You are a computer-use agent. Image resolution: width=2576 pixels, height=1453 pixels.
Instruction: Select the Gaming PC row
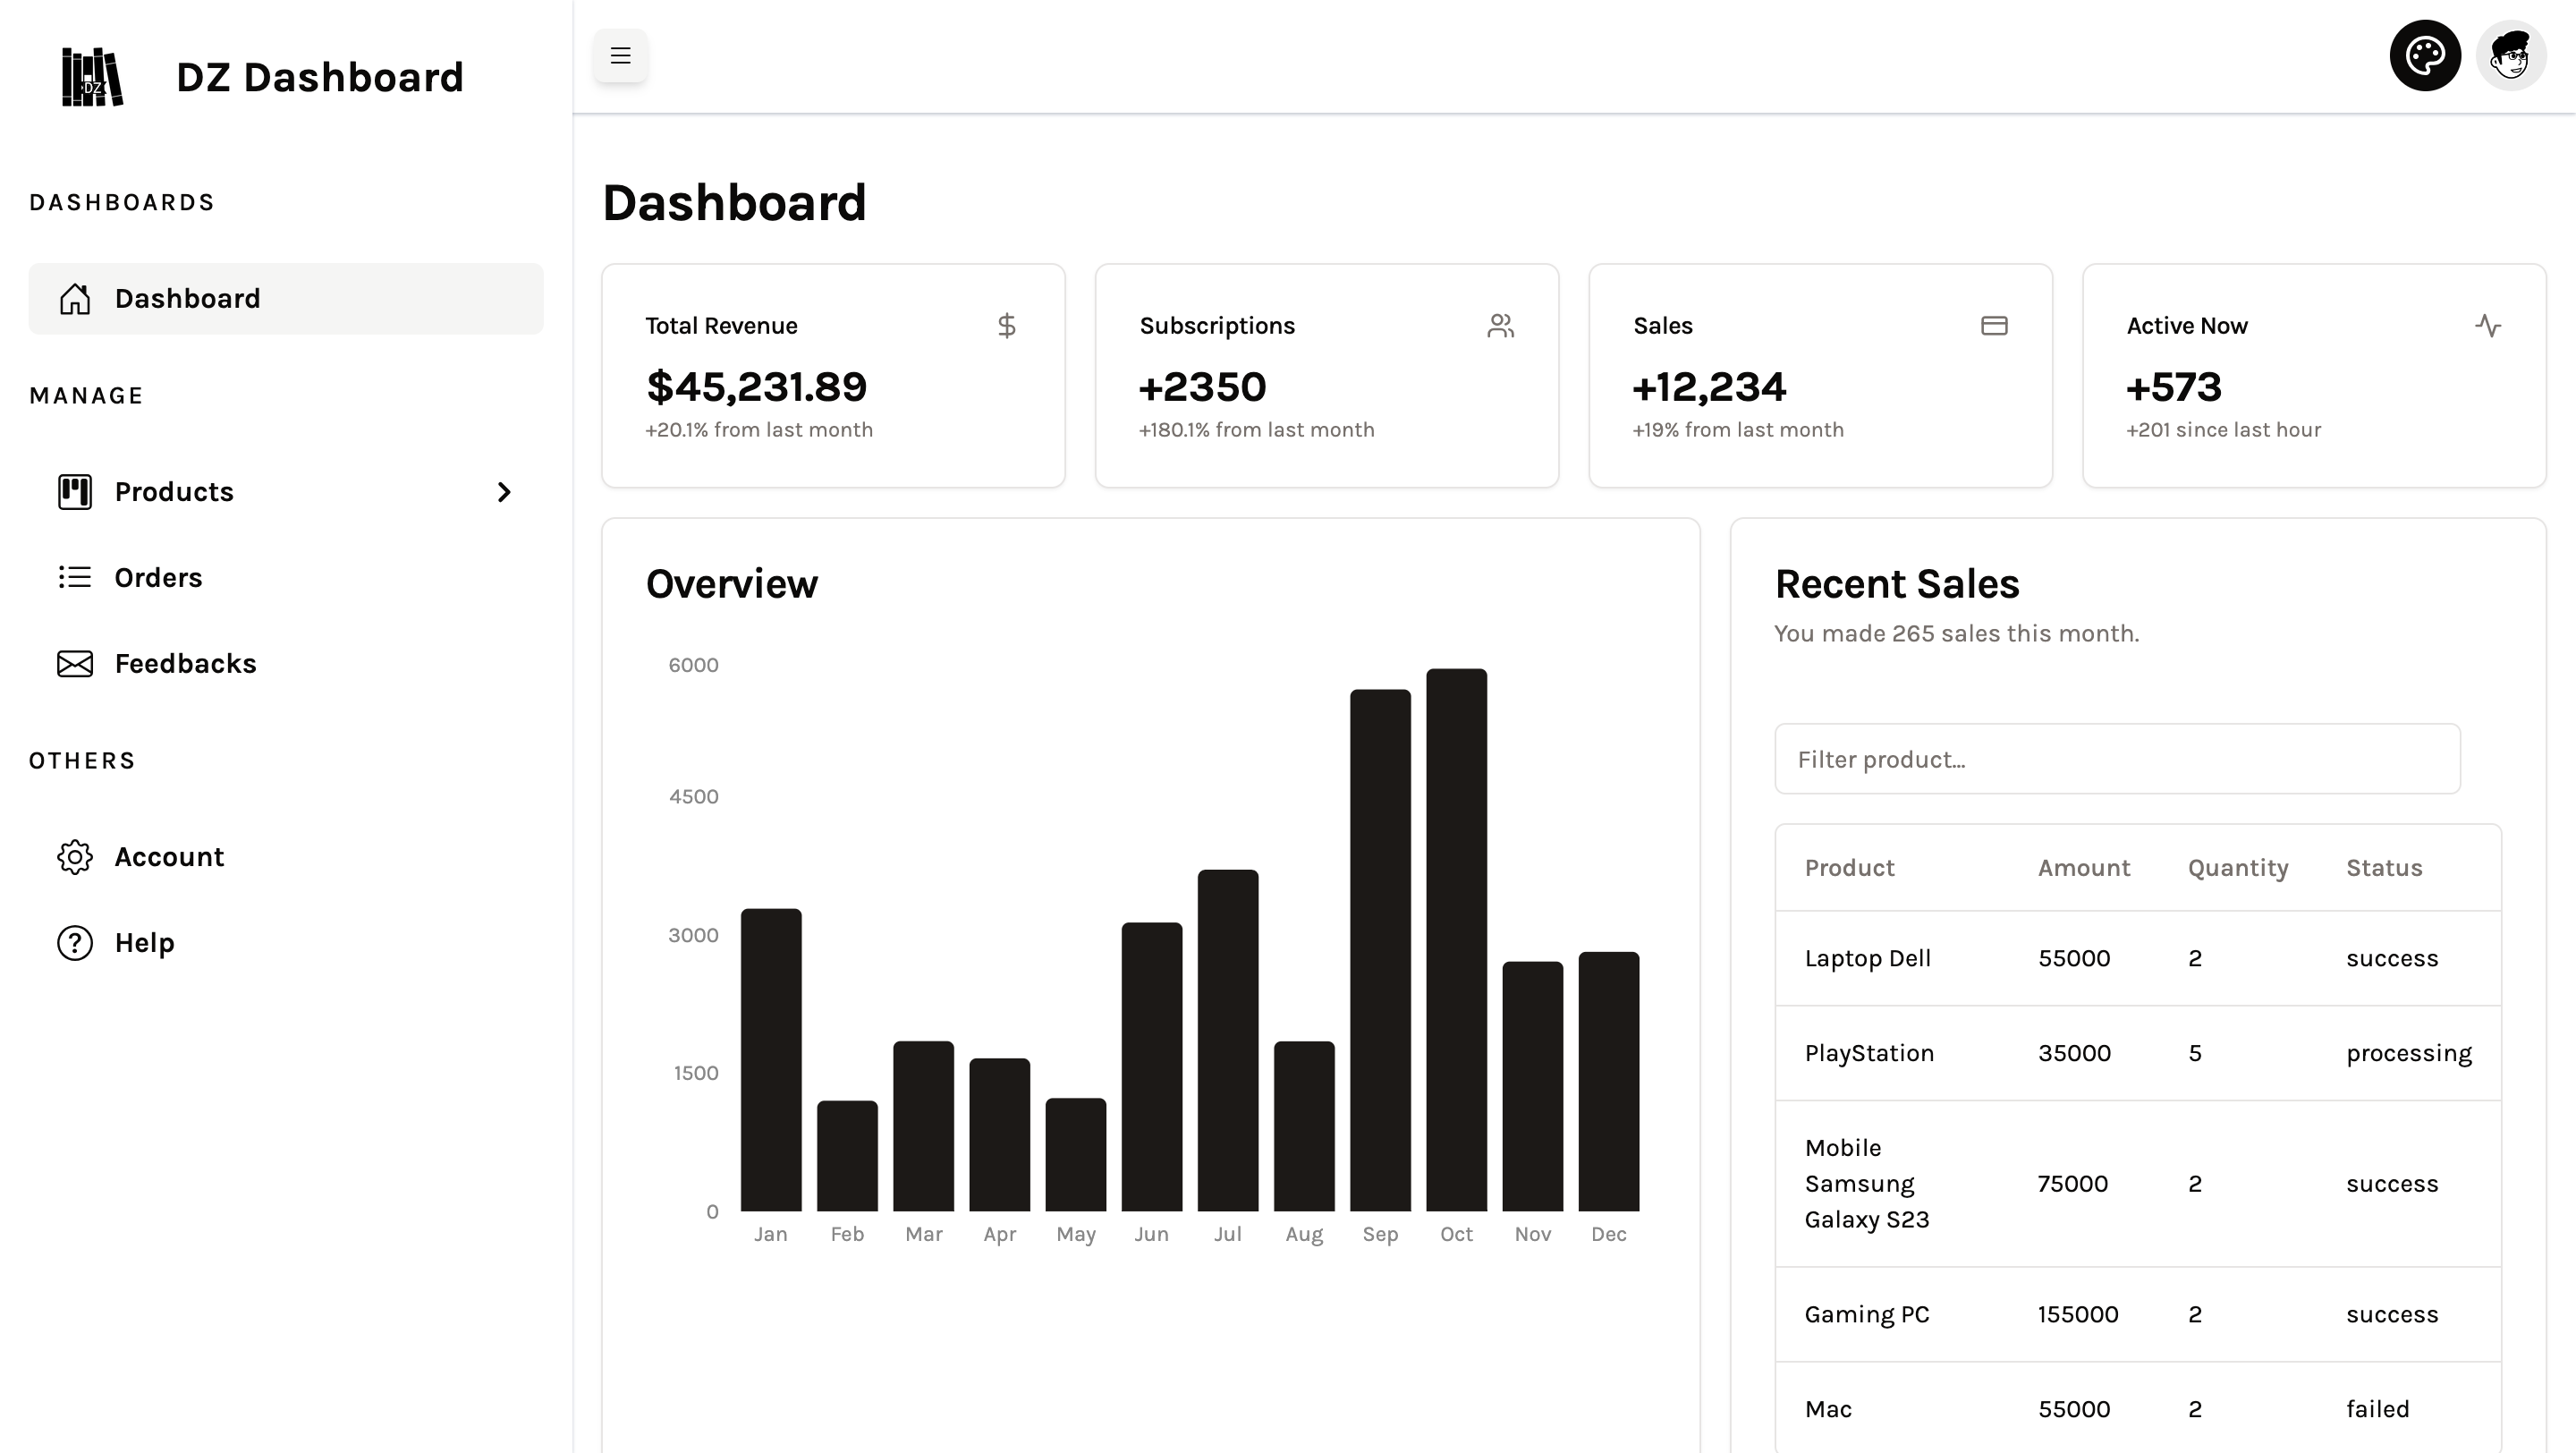pyautogui.click(x=2138, y=1314)
